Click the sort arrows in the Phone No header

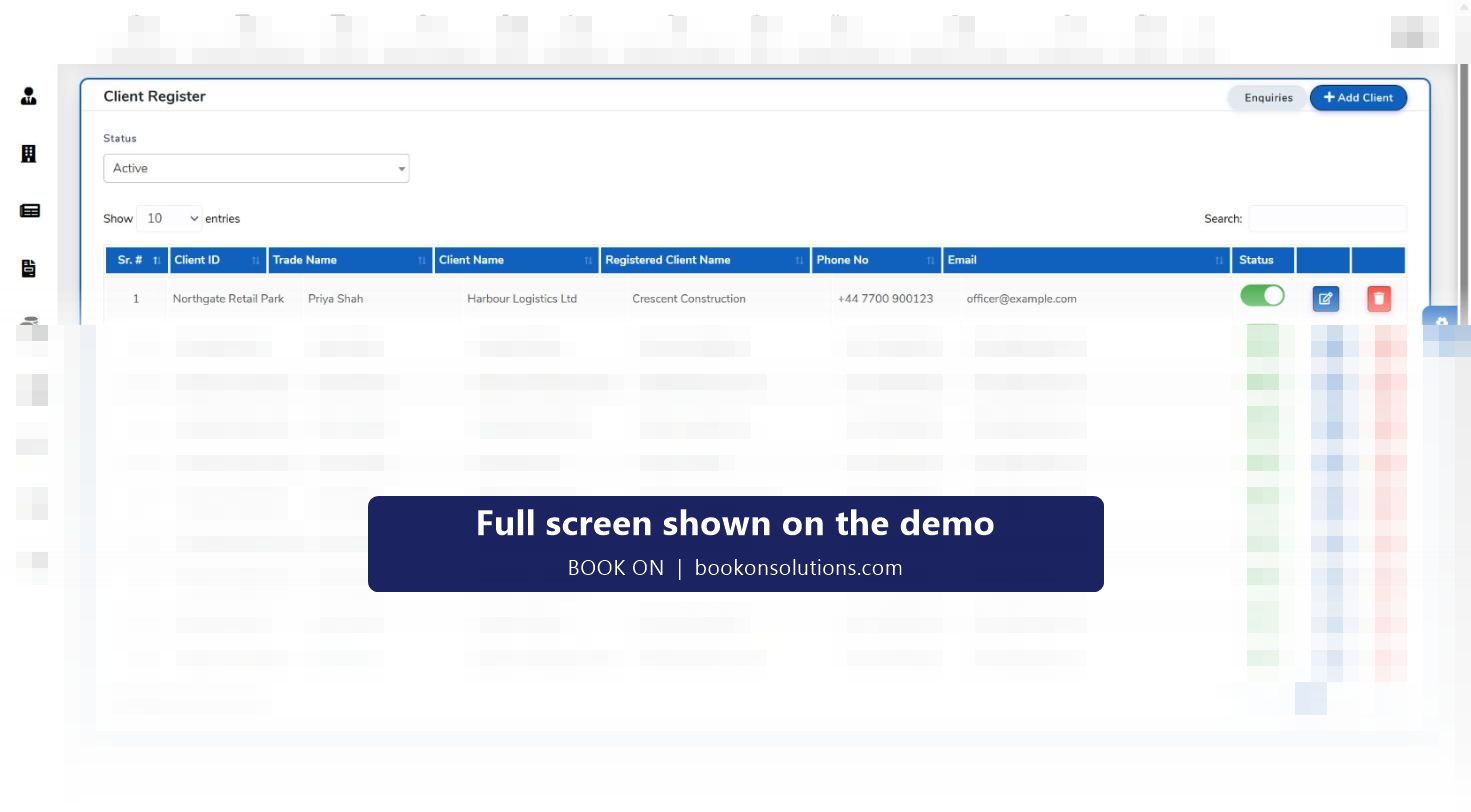931,261
